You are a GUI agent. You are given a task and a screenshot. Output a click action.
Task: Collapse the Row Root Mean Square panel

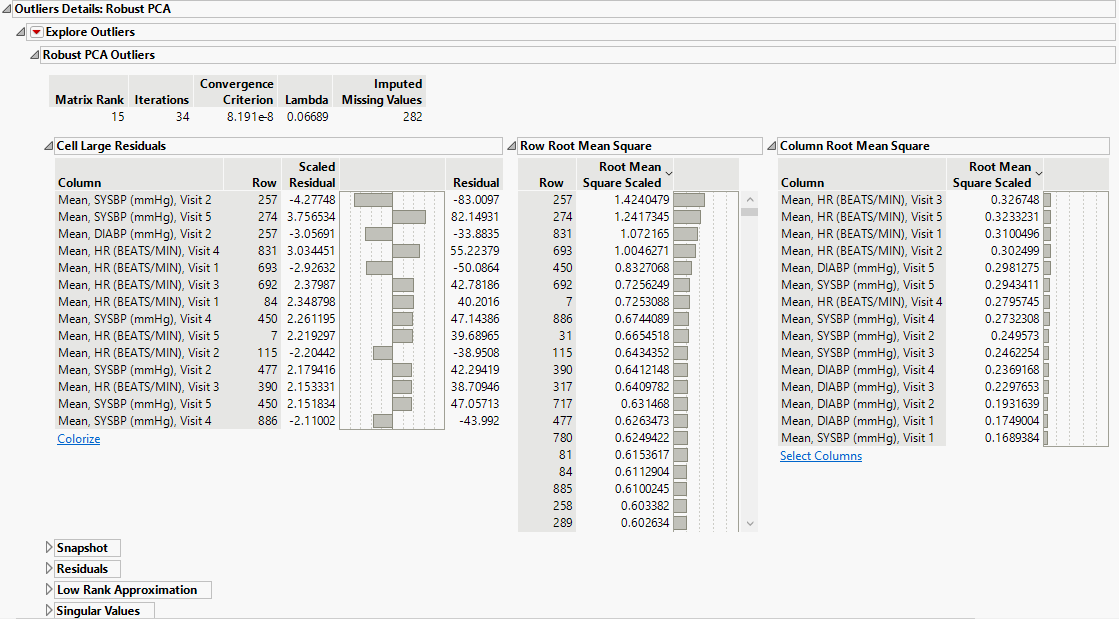[513, 146]
